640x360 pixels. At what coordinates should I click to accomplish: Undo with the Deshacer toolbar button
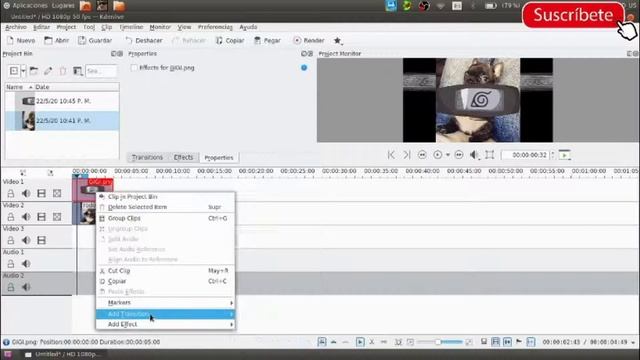click(x=144, y=40)
